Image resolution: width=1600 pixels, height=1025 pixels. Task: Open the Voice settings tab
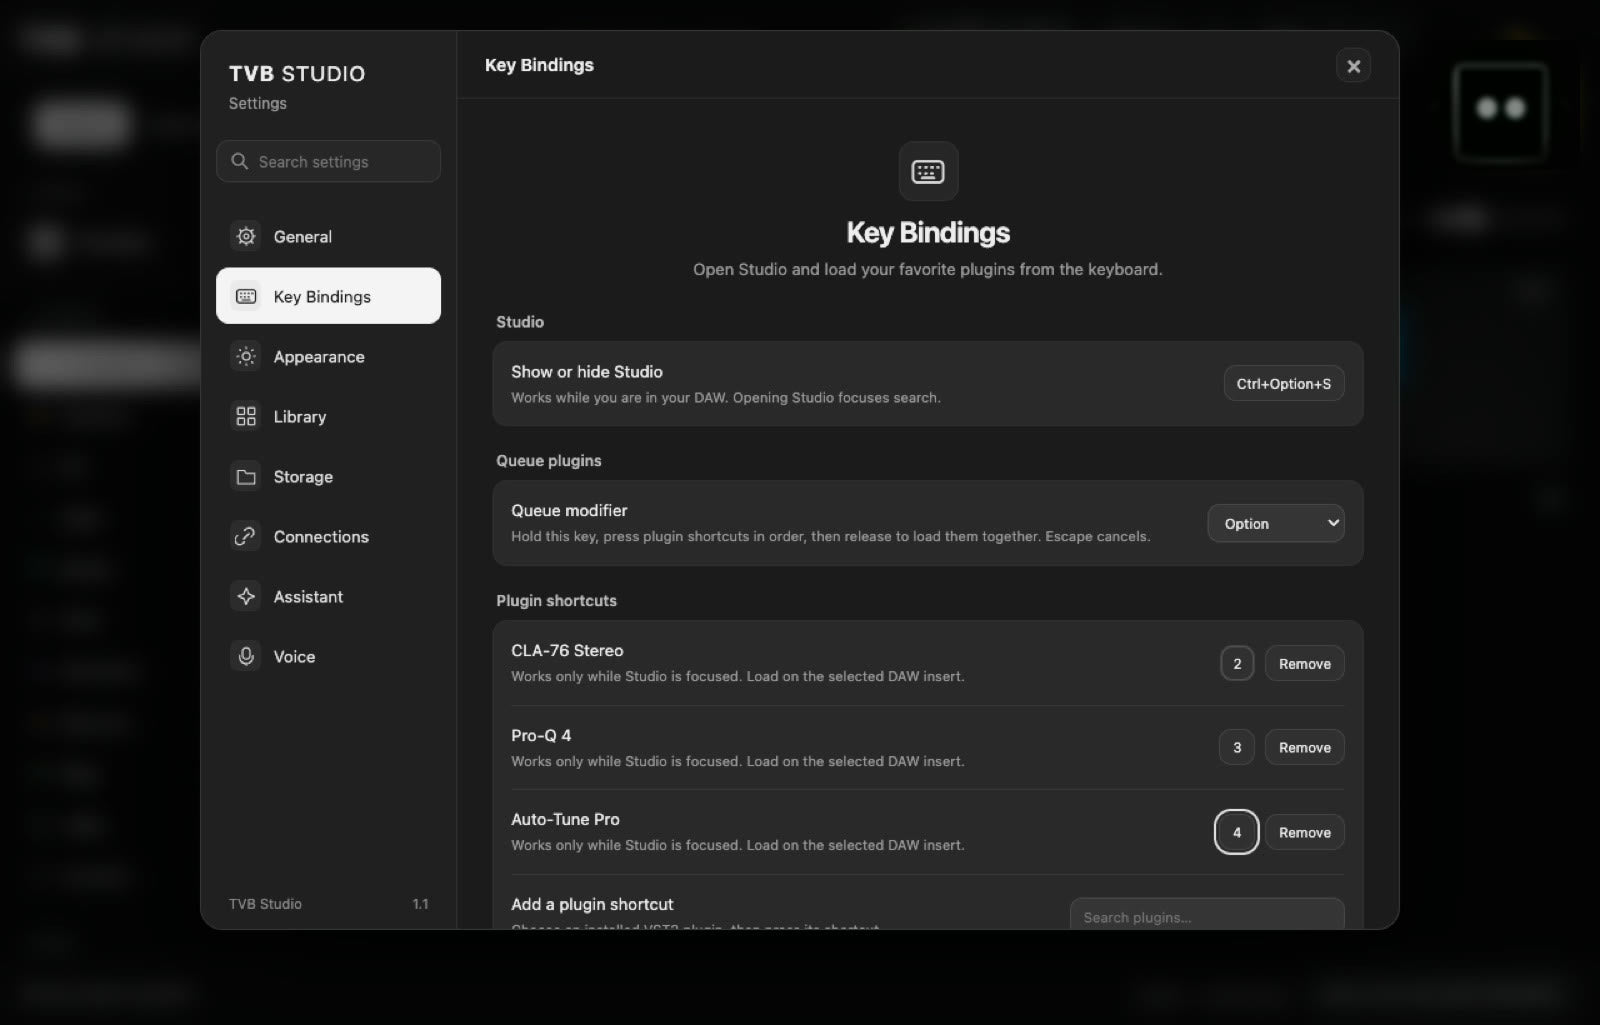(328, 656)
